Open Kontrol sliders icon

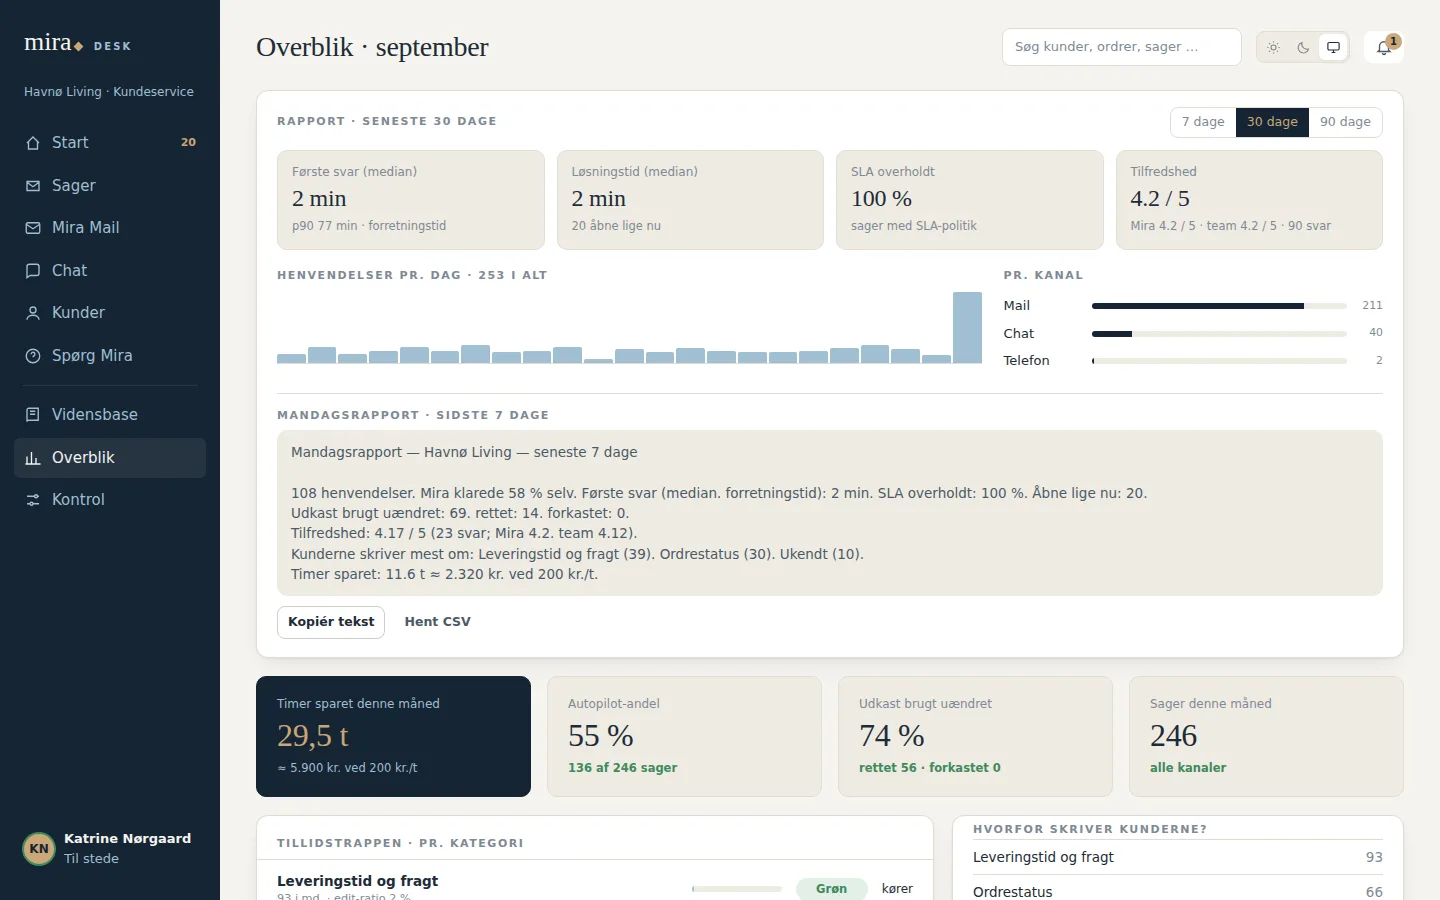point(33,500)
